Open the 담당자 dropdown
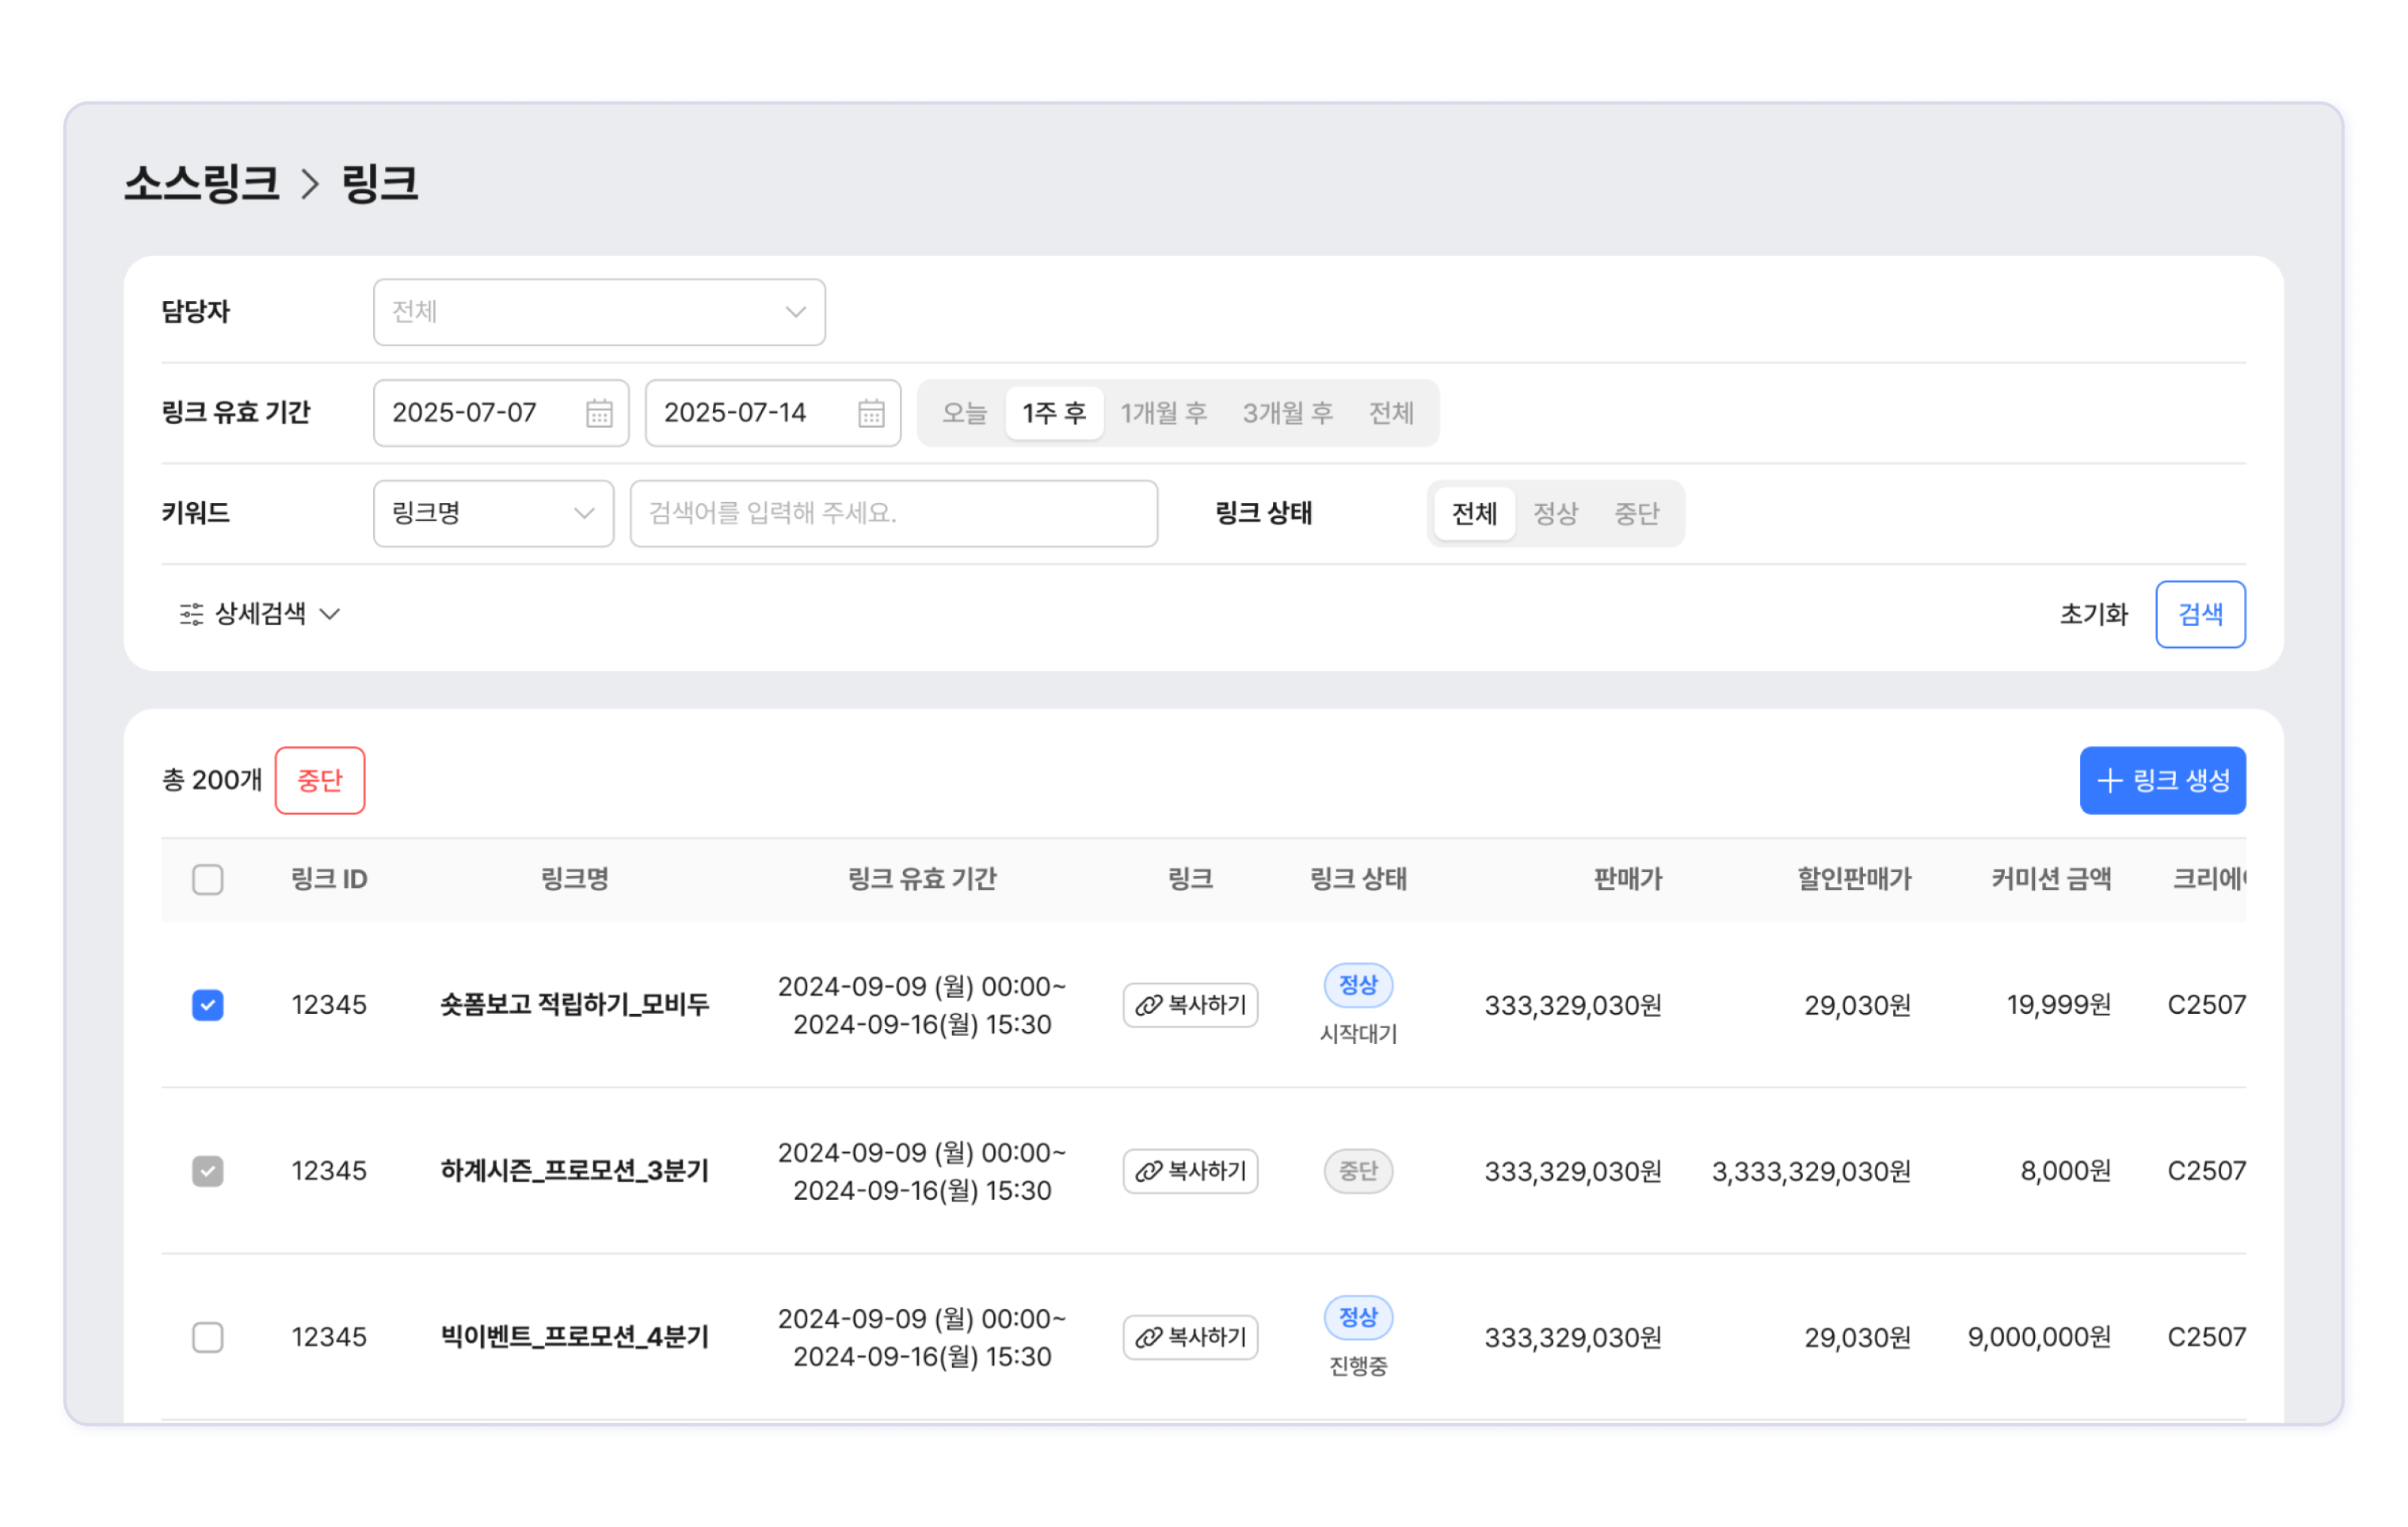The image size is (2408, 1527). [x=599, y=312]
